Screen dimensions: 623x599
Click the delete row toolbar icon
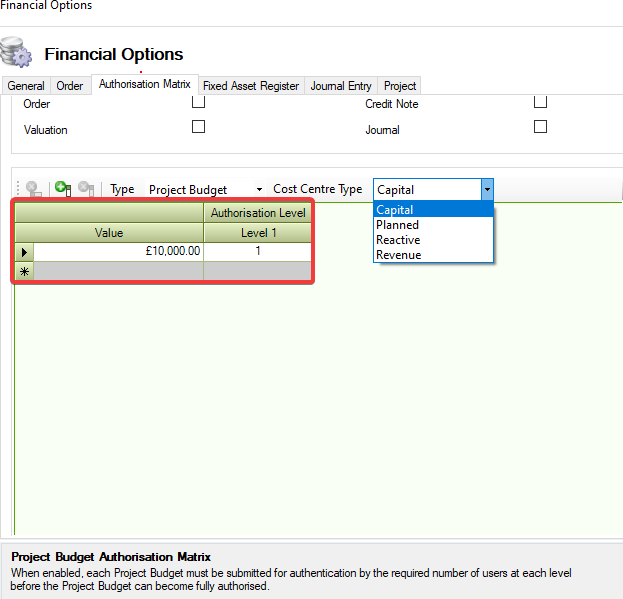coord(32,188)
